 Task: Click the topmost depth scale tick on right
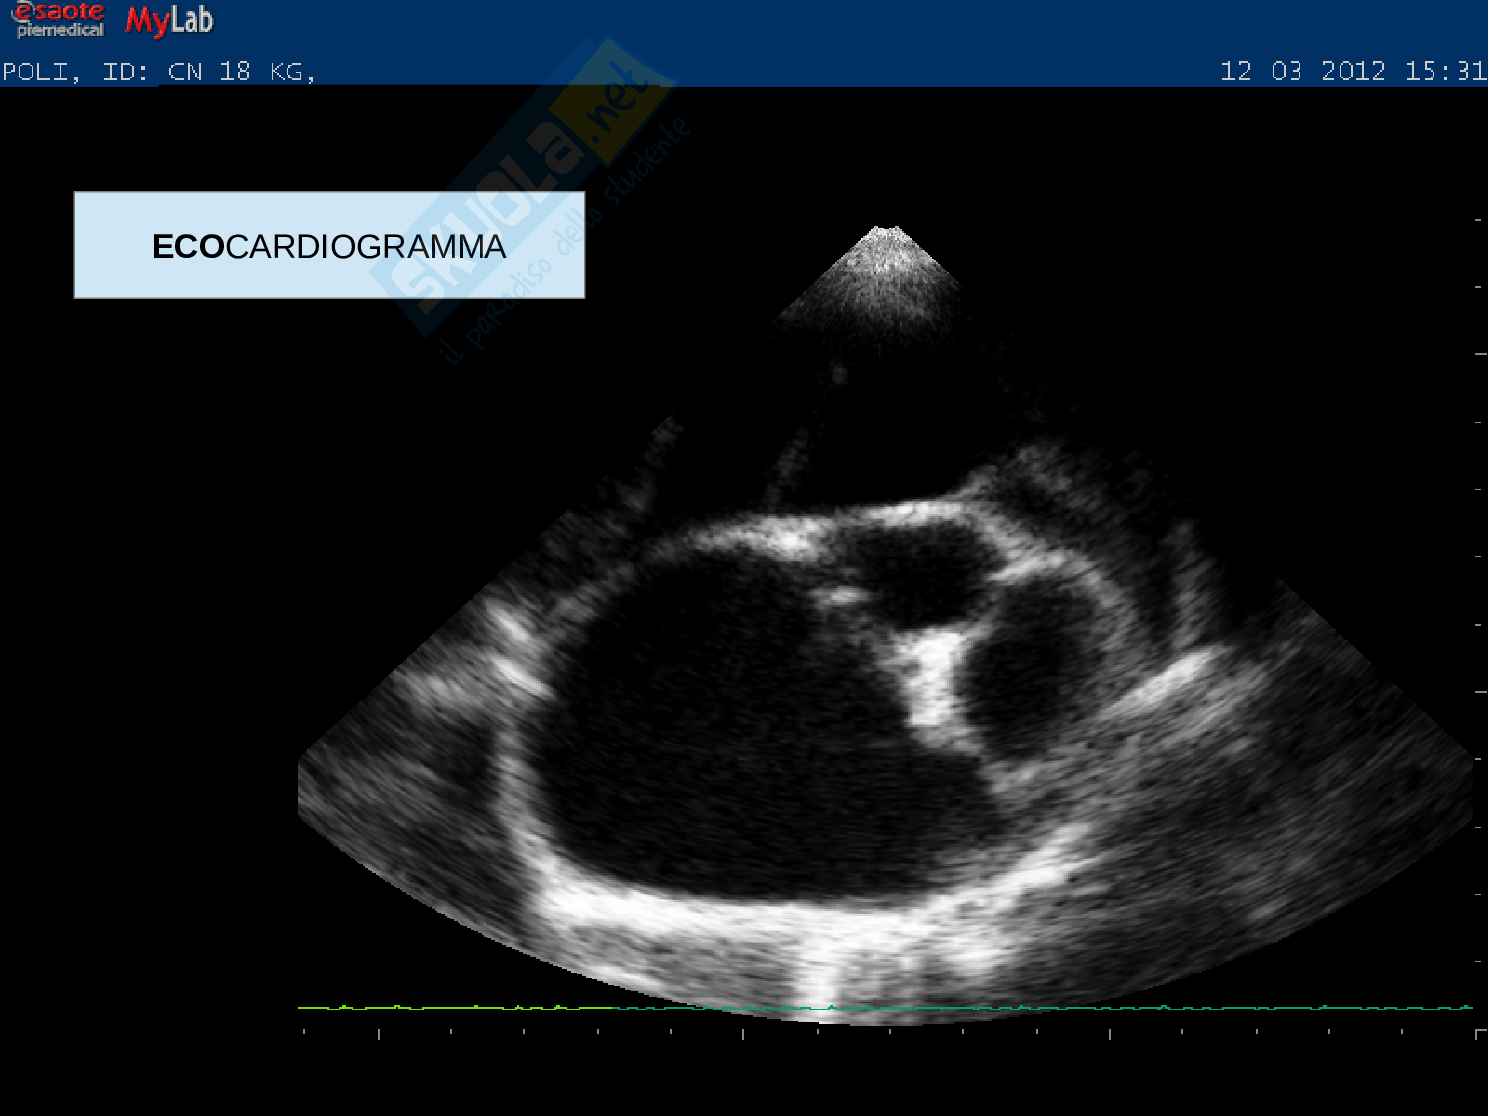click(x=1478, y=219)
